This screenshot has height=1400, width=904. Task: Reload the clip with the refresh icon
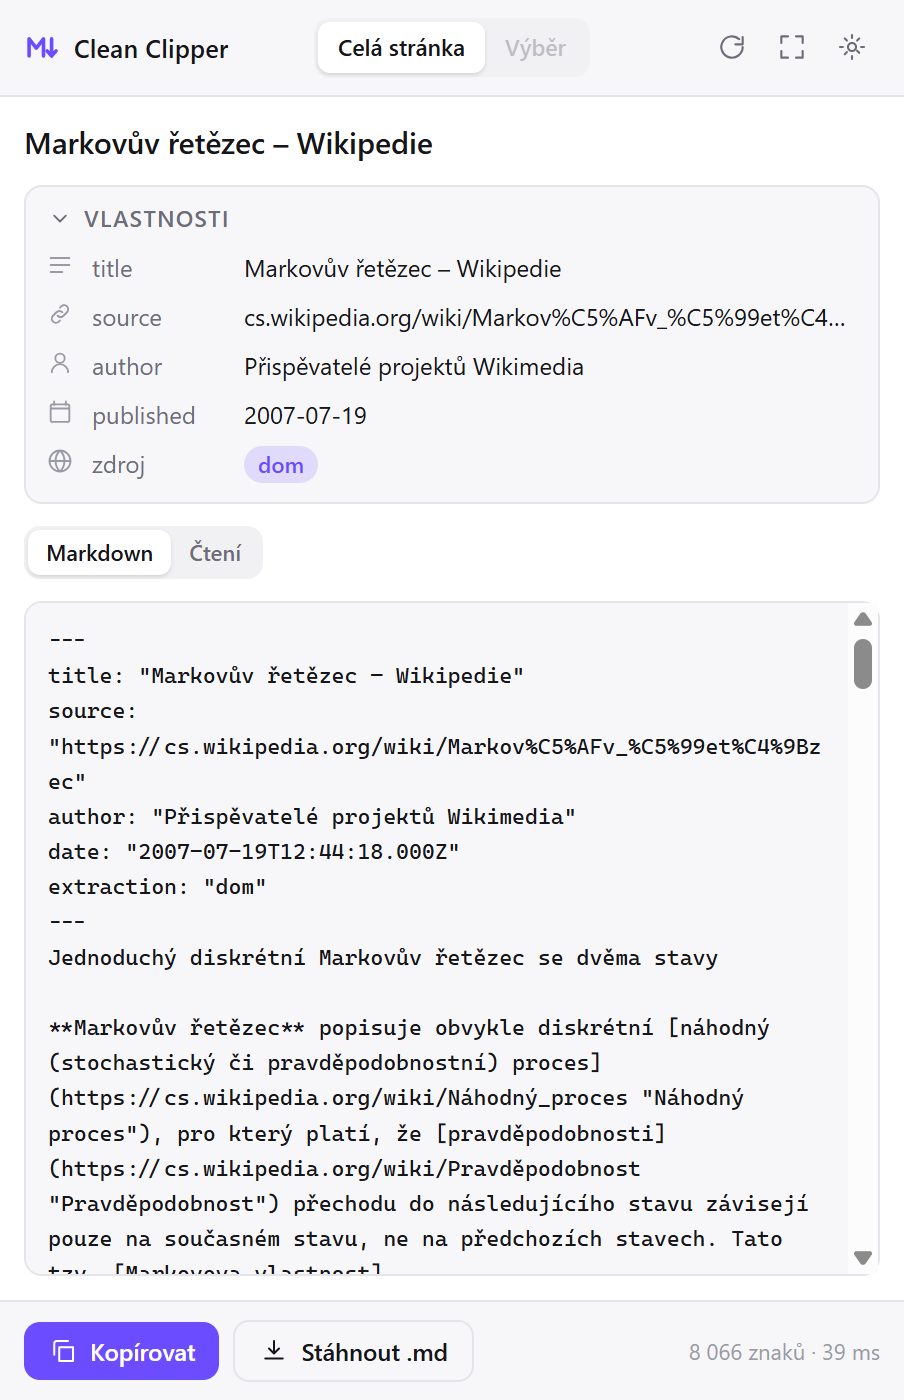pos(732,47)
